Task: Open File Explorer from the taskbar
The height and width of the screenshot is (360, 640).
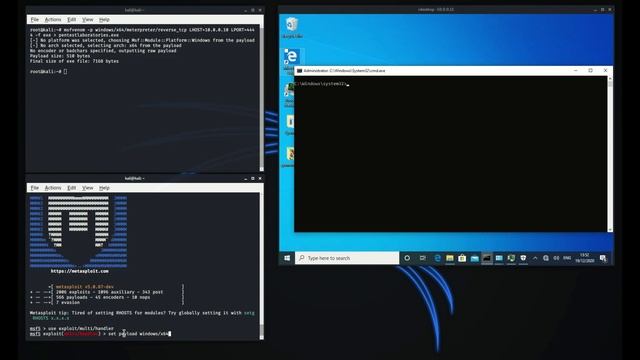Action: 450,258
